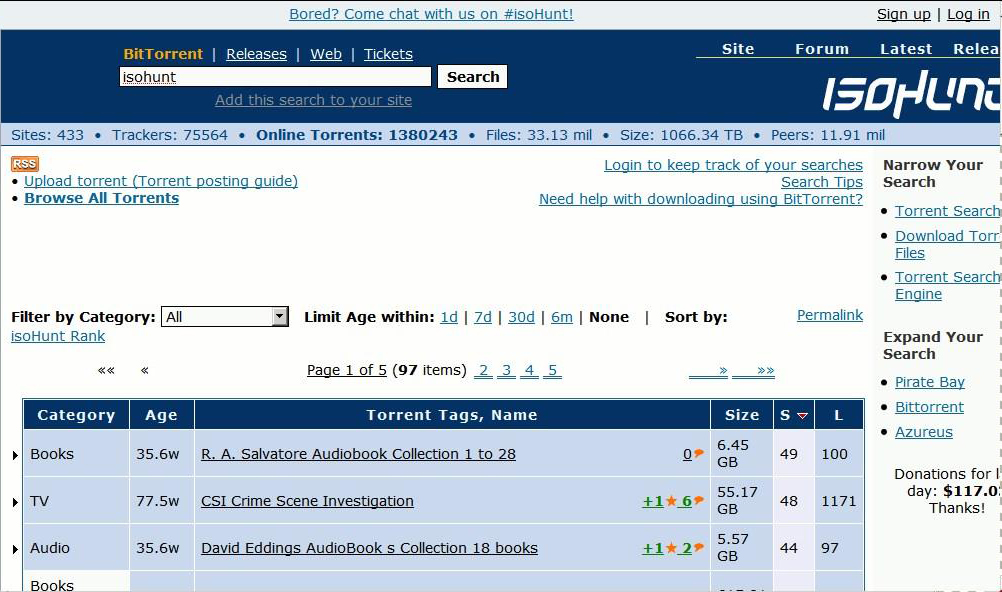Expand the R. A. Salvatore Books row
This screenshot has height=592, width=1002.
tap(14, 453)
